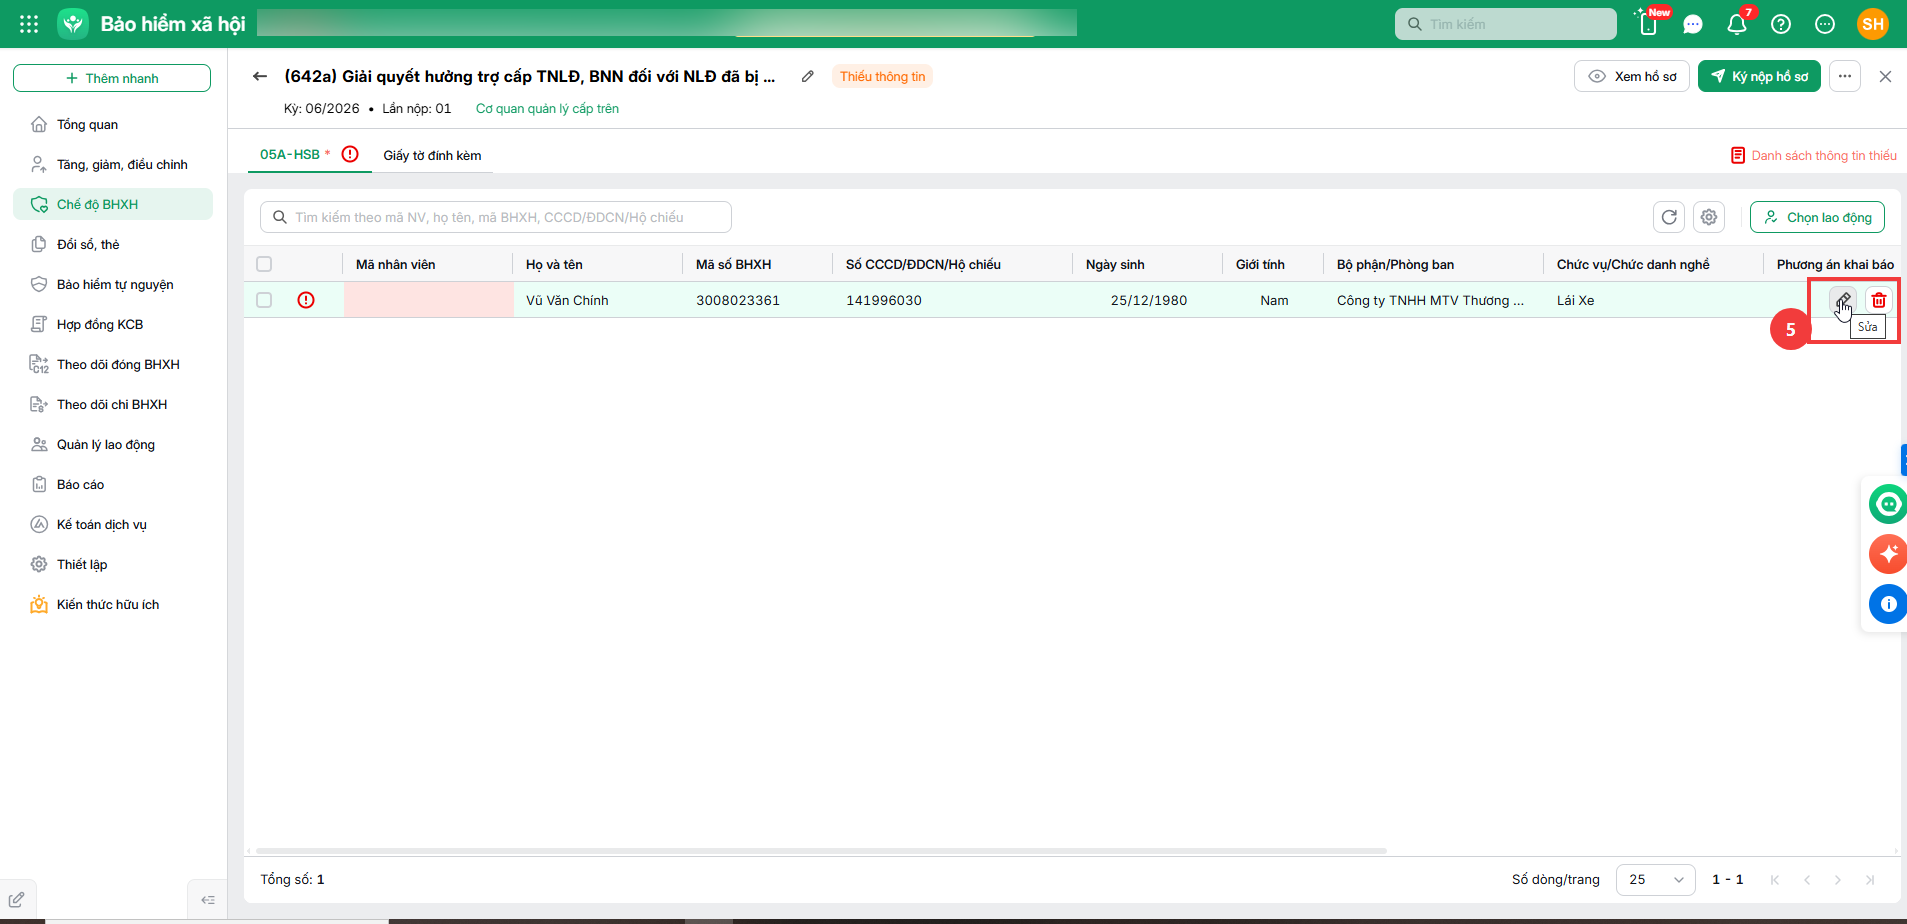The width and height of the screenshot is (1907, 924).
Task: Click Xem hồ sơ button
Action: pyautogui.click(x=1632, y=76)
